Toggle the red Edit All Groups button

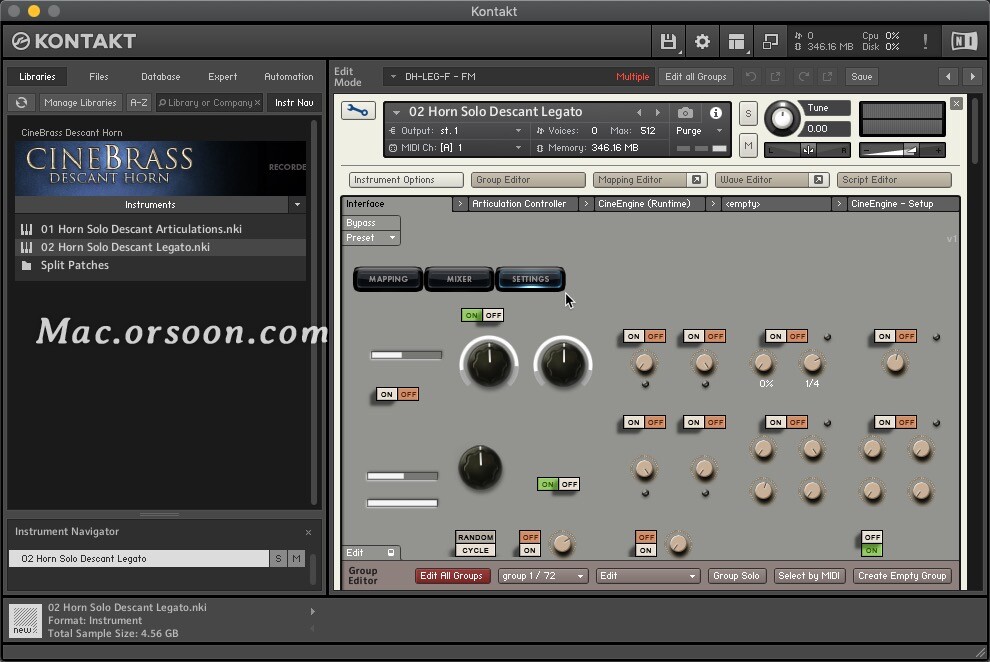[451, 576]
